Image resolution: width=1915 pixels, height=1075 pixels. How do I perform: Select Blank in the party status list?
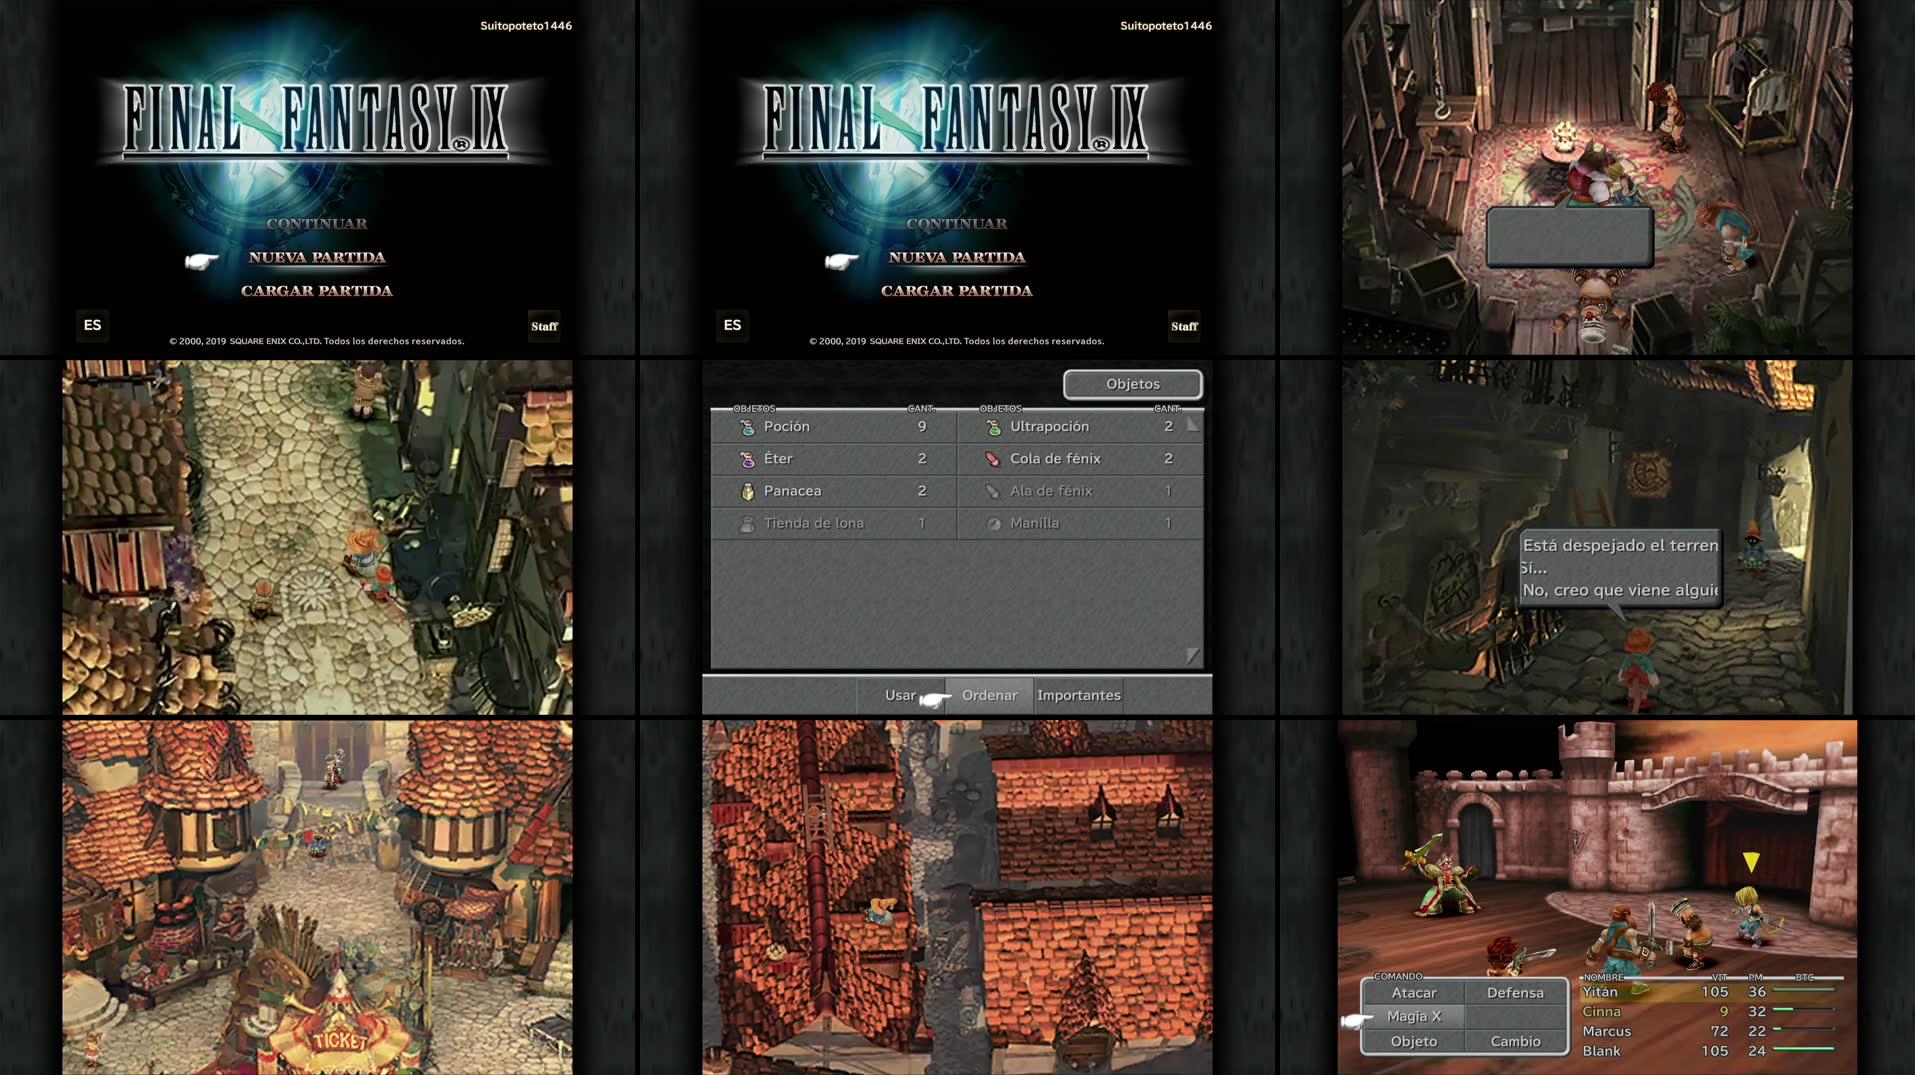click(x=1710, y=1051)
